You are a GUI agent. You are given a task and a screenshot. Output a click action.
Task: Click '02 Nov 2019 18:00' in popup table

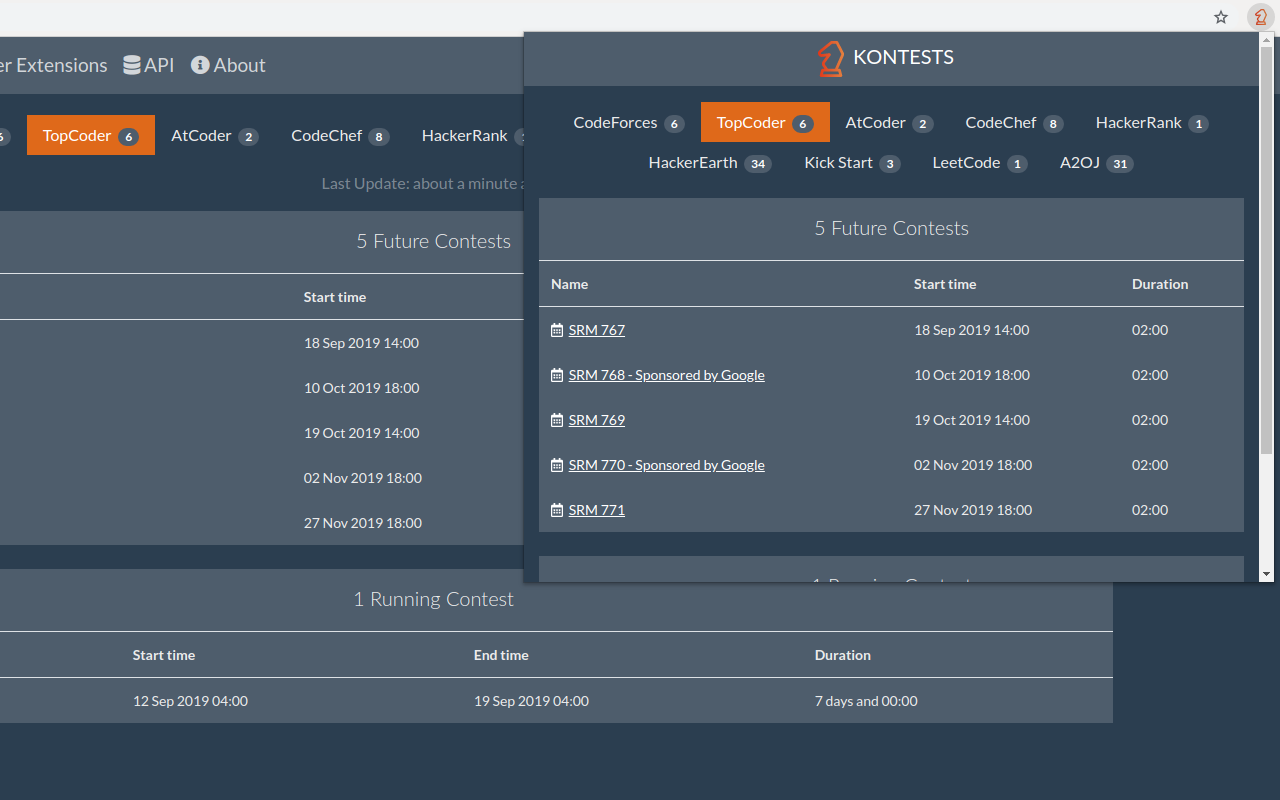click(973, 465)
